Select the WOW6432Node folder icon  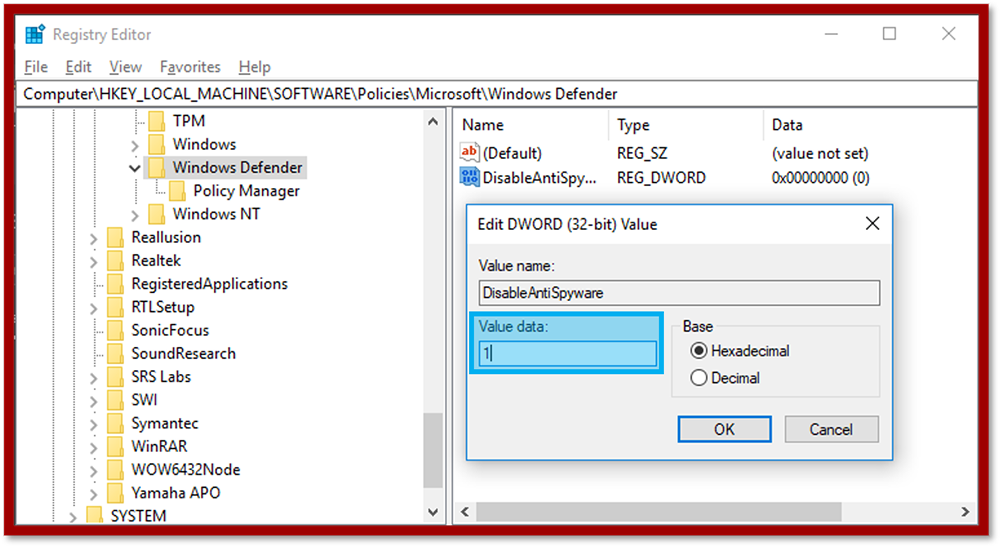point(115,470)
